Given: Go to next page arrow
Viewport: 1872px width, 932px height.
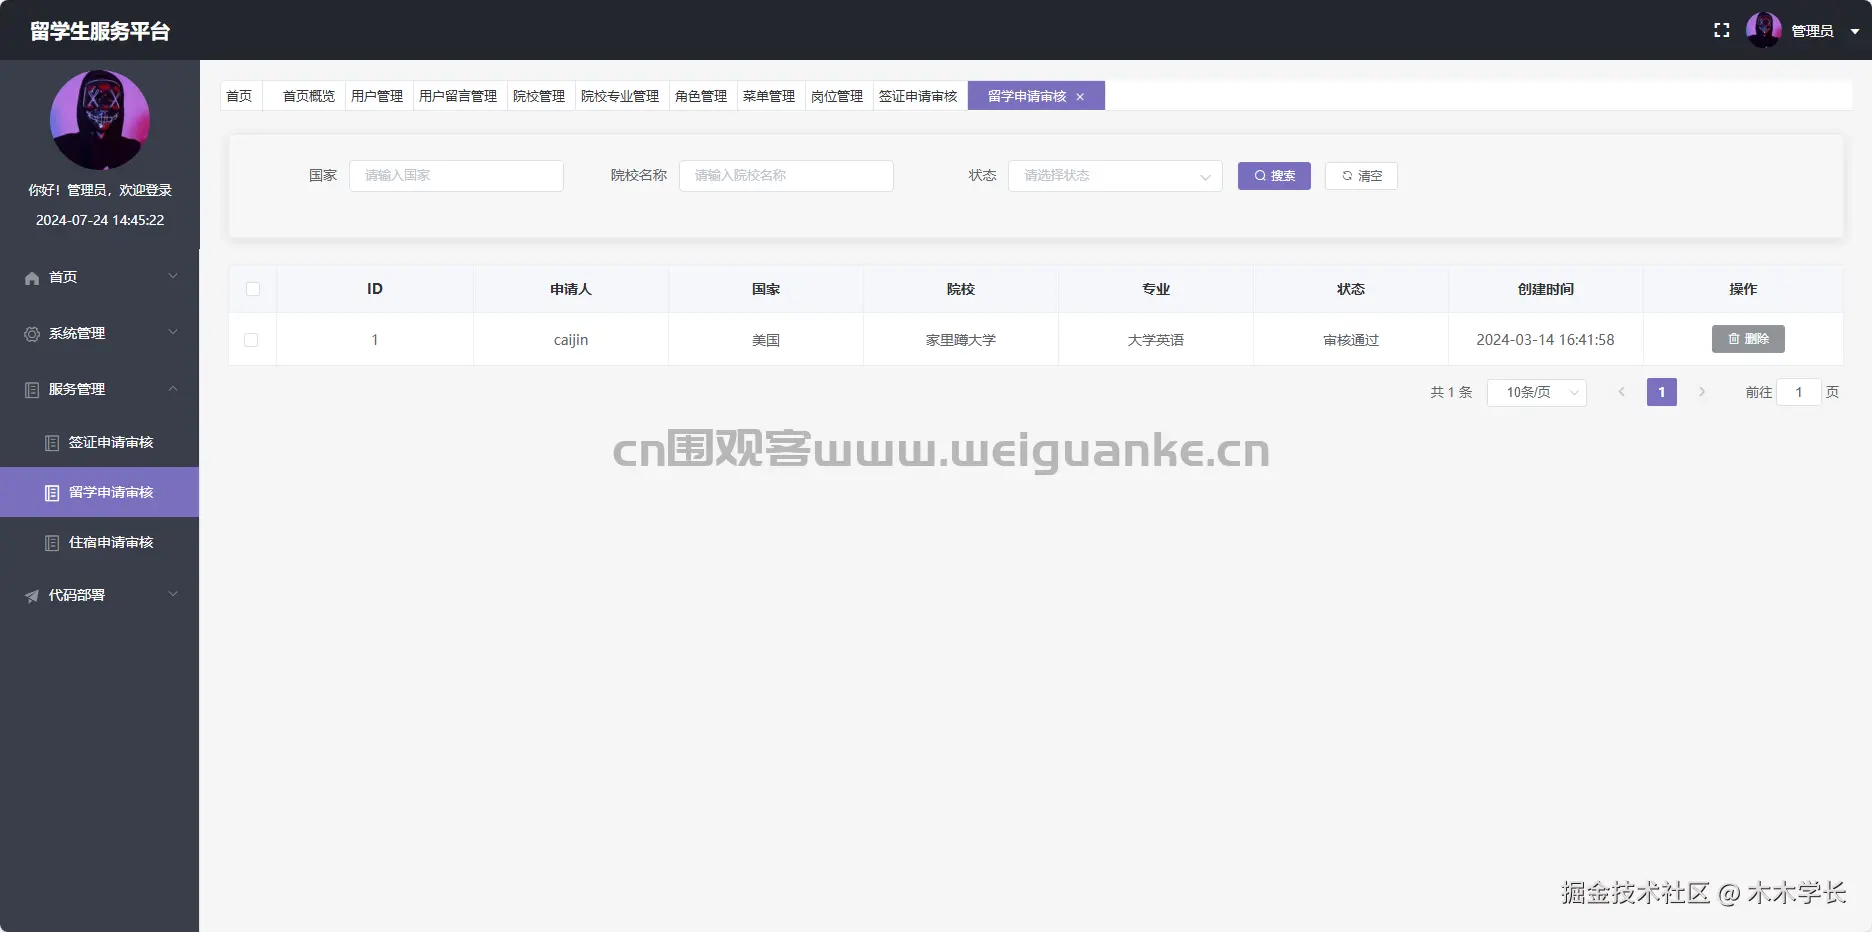Looking at the screenshot, I should (1702, 392).
